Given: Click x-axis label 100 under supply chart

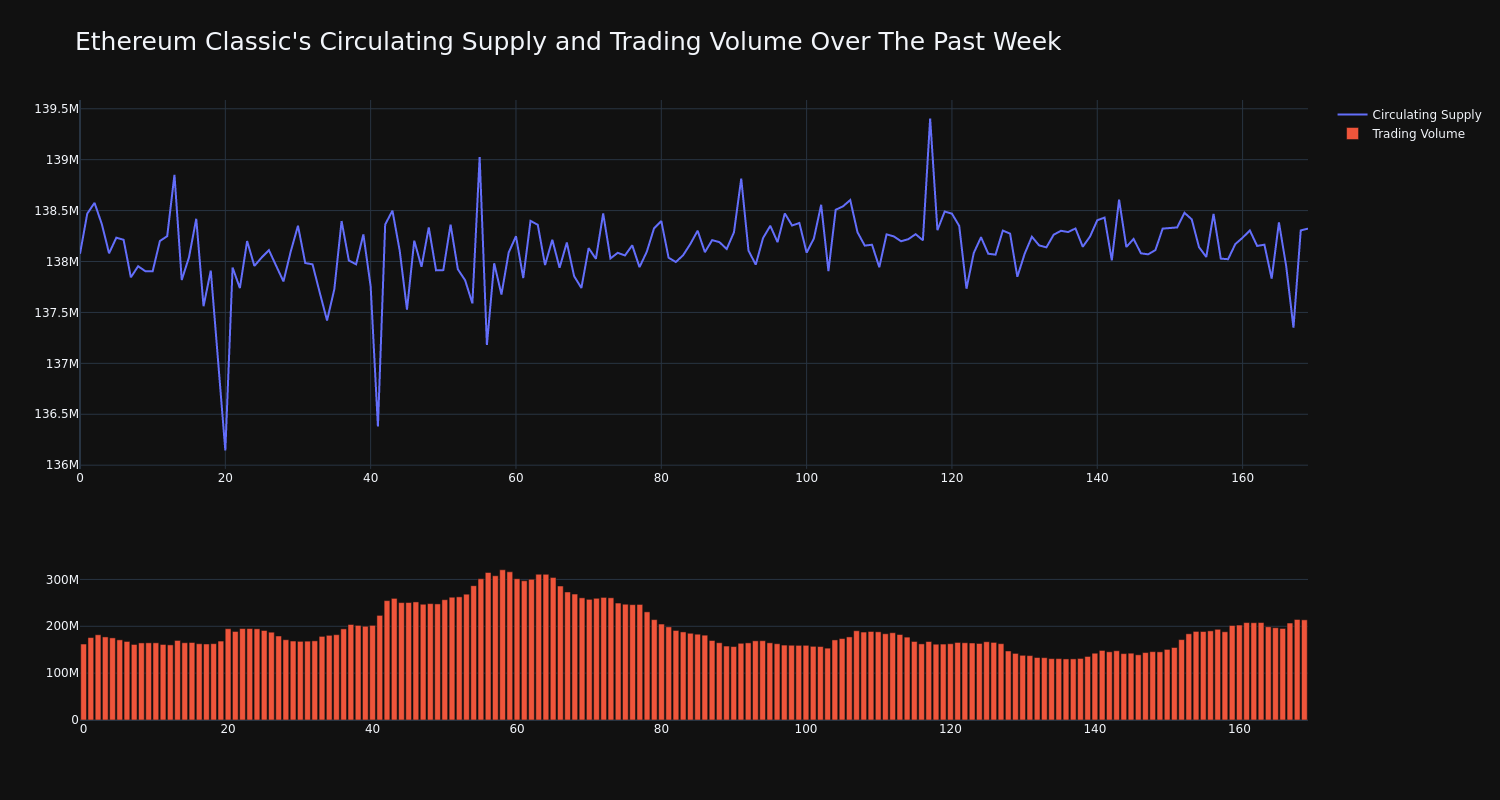Looking at the screenshot, I should pyautogui.click(x=806, y=478).
